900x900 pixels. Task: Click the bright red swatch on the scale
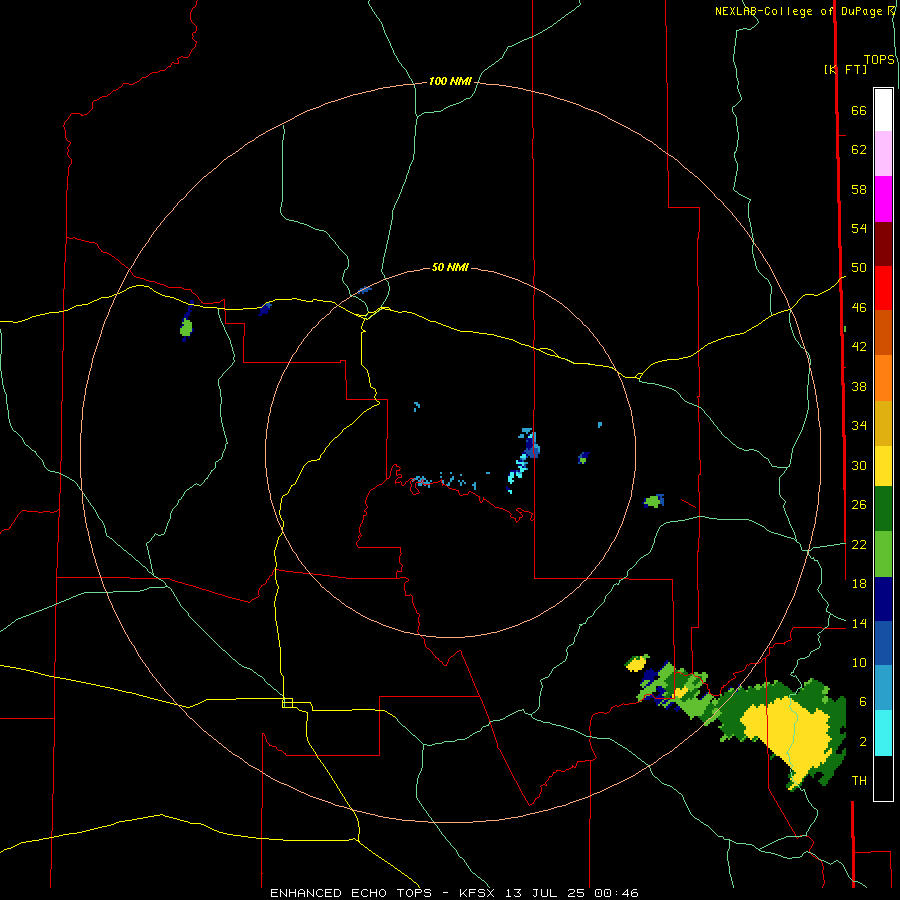(883, 289)
